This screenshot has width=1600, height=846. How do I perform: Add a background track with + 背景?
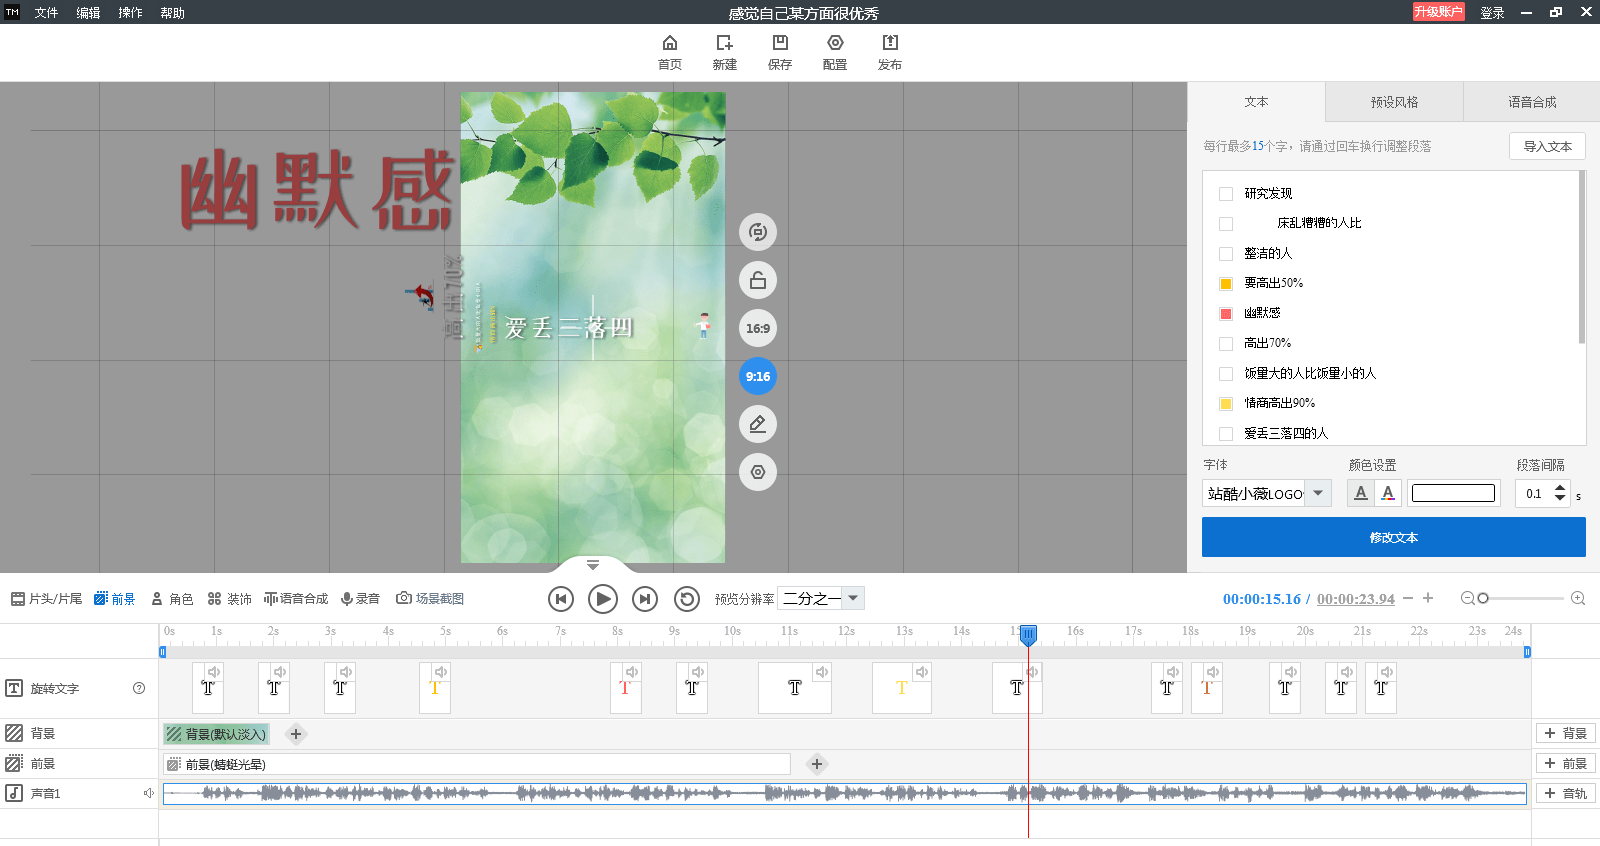tap(1566, 733)
